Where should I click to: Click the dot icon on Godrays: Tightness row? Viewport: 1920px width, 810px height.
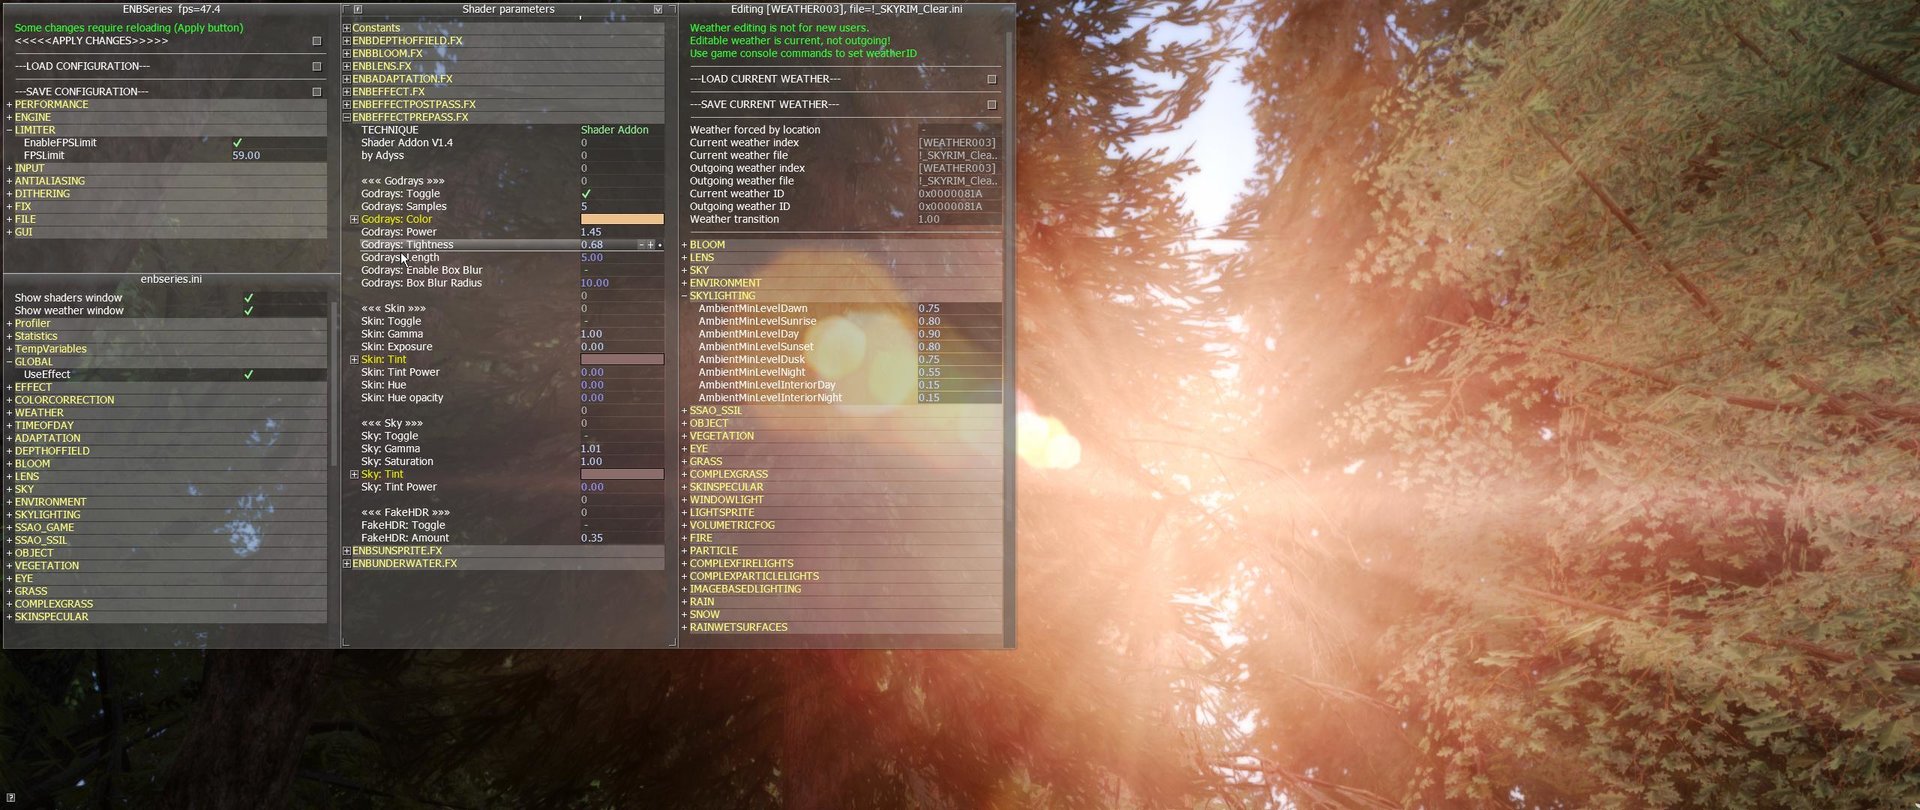(x=660, y=245)
